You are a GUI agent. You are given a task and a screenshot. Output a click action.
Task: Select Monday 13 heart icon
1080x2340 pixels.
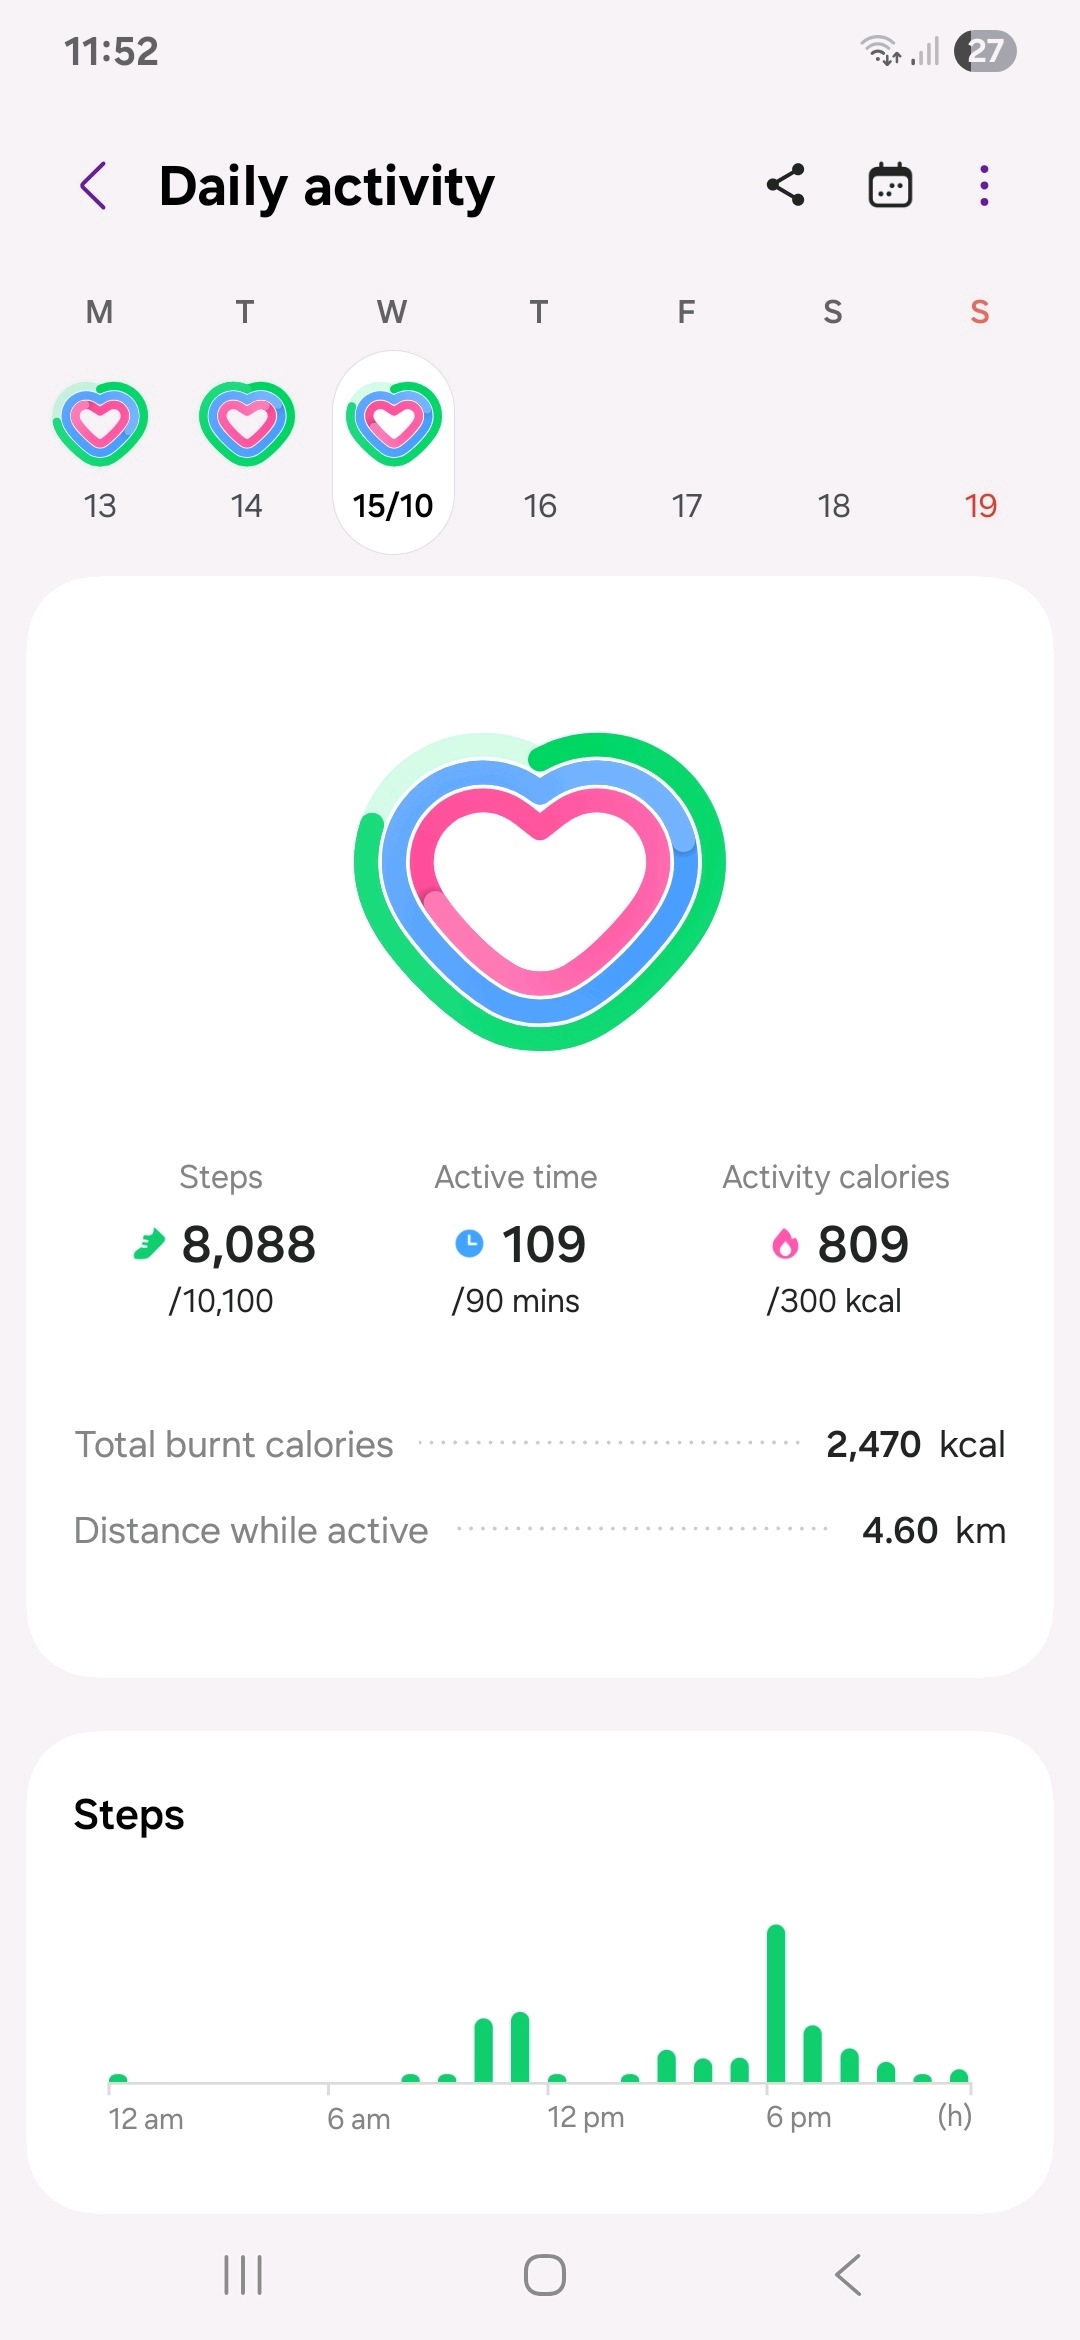(100, 423)
